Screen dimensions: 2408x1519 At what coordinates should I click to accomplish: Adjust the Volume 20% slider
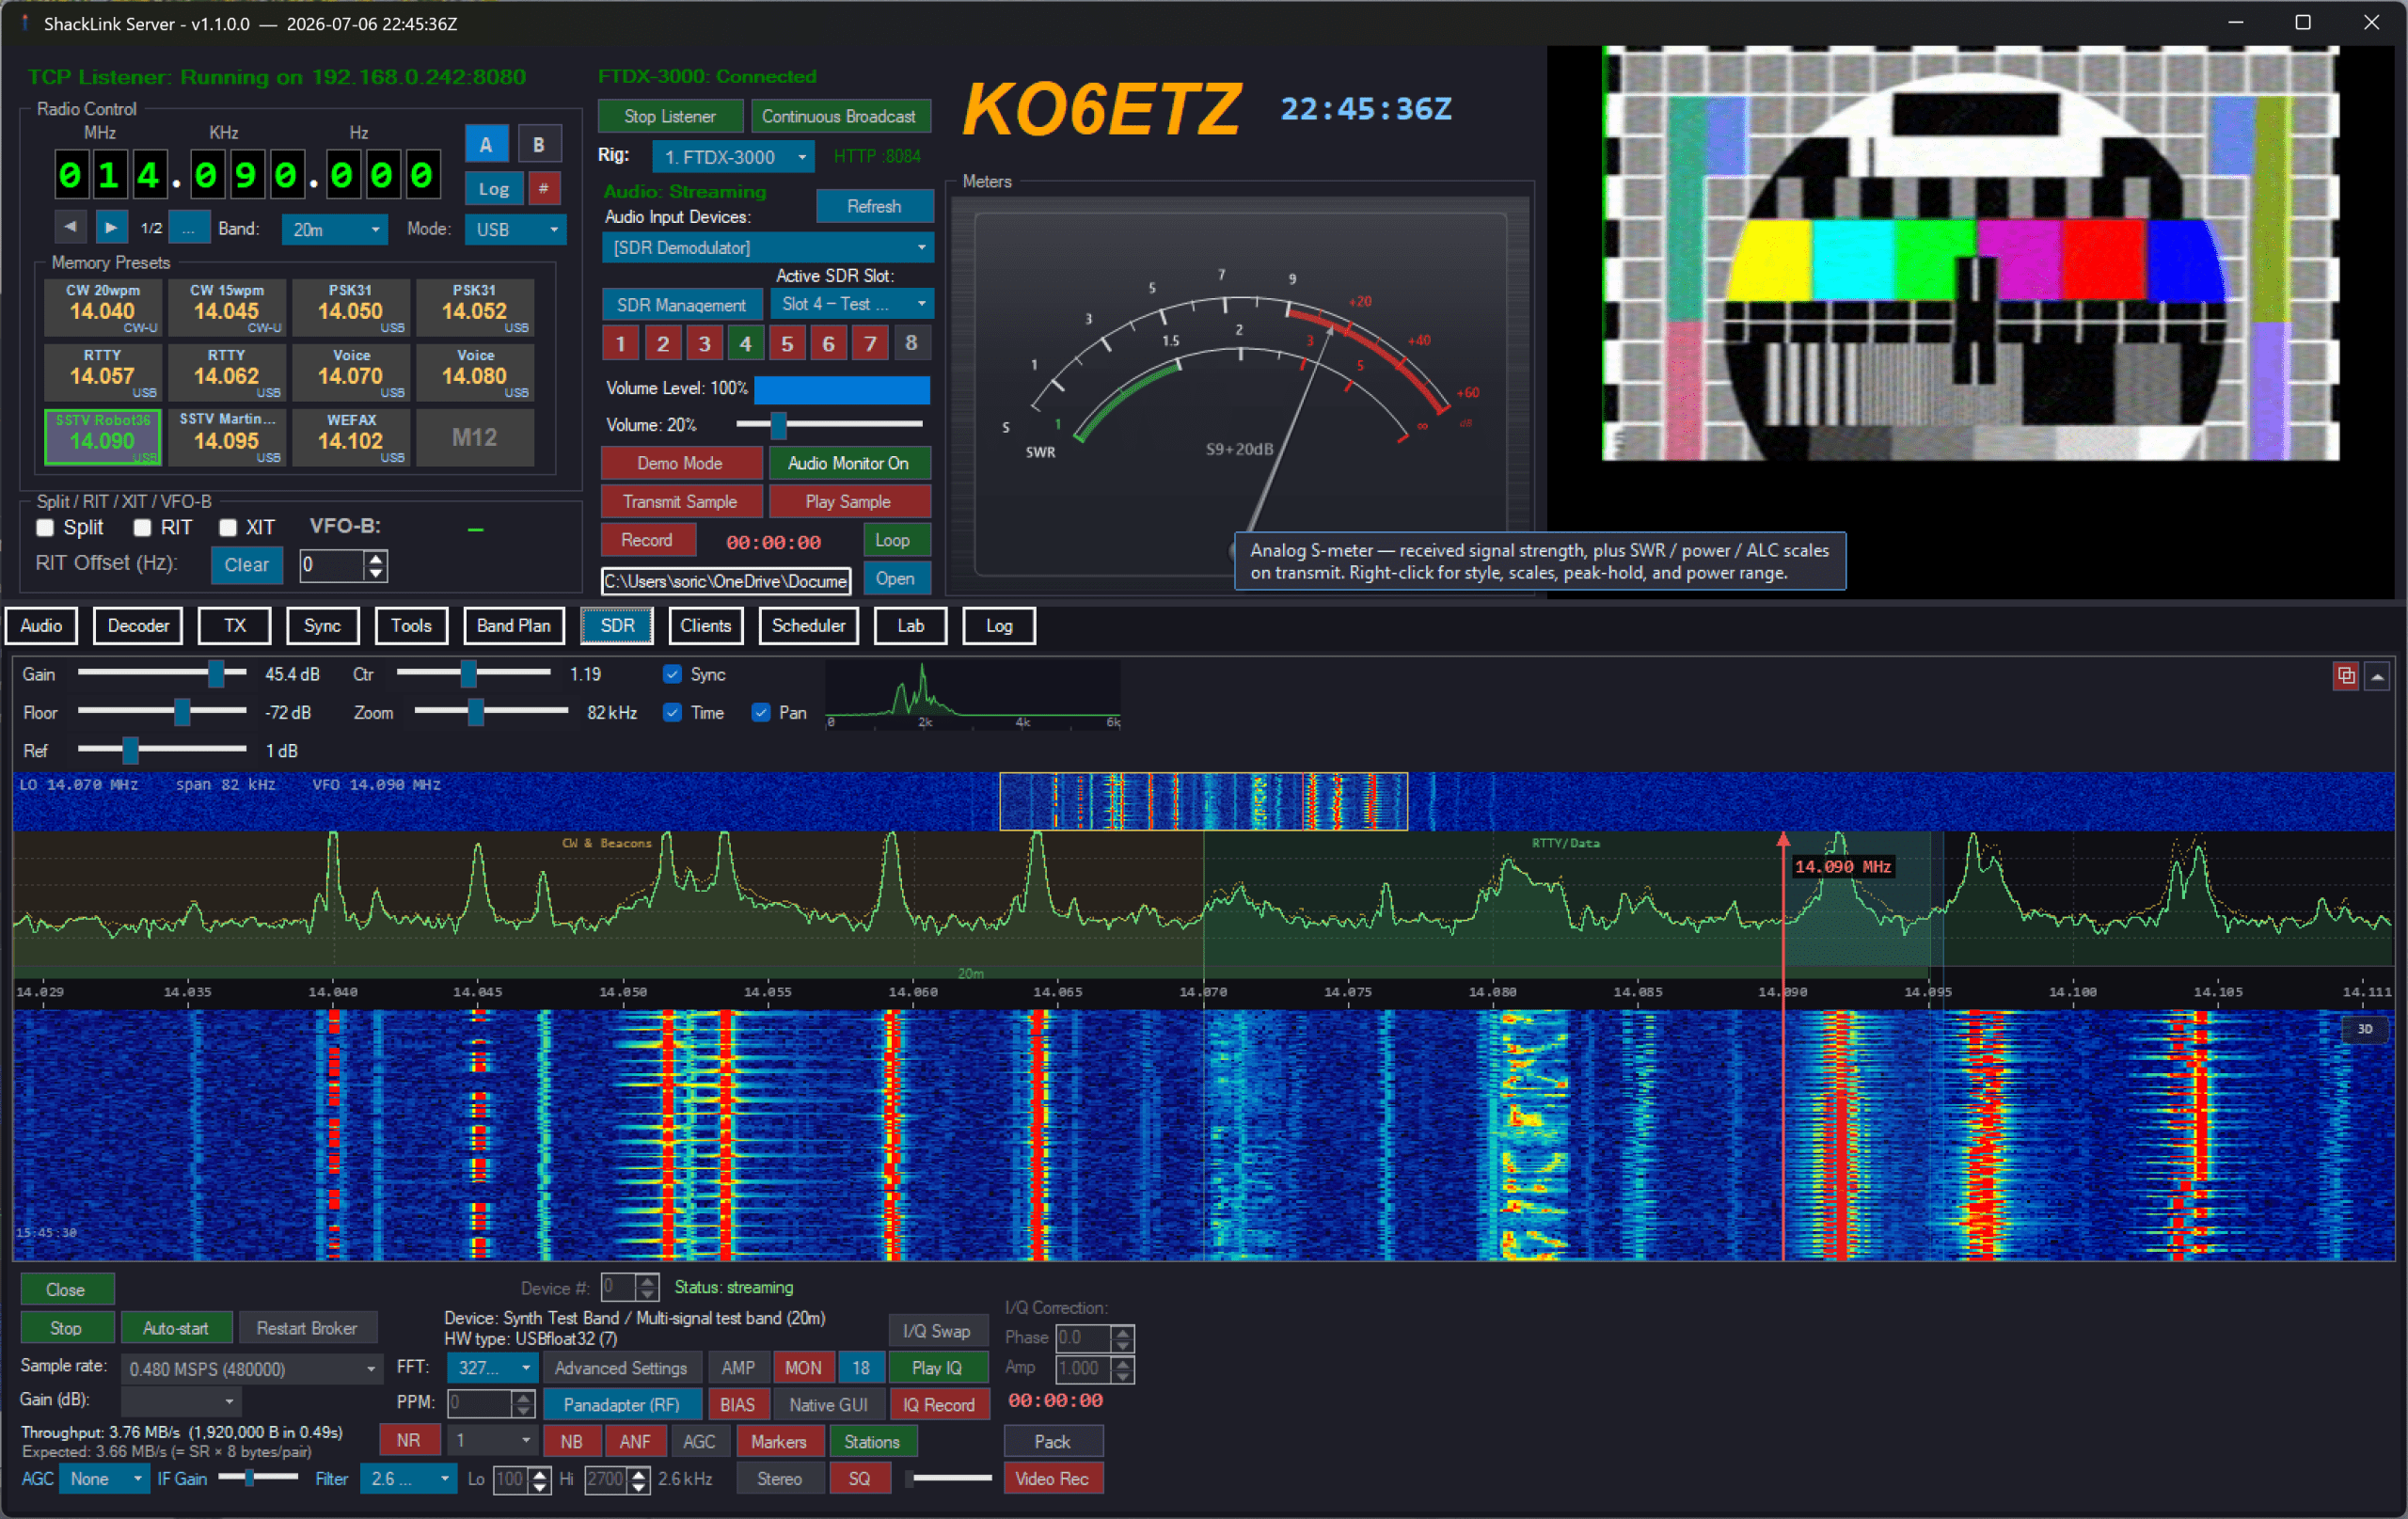[829, 425]
